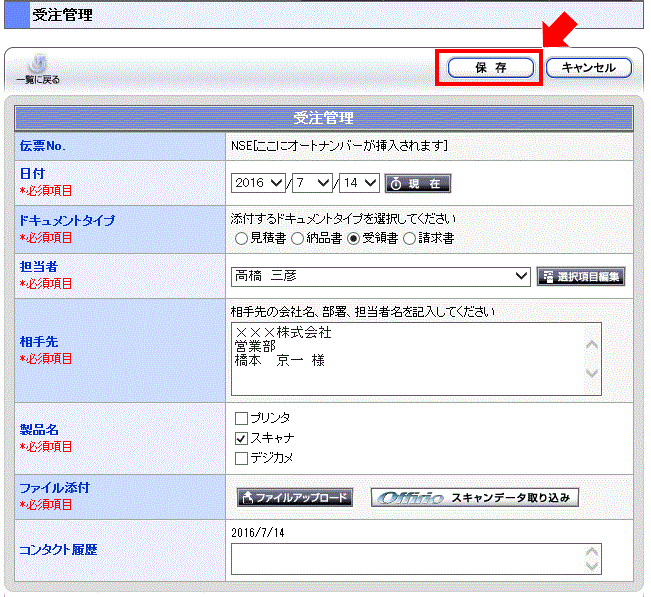Open the year 2016 dropdown
Viewport: 651px width, 597px height.
[x=258, y=183]
